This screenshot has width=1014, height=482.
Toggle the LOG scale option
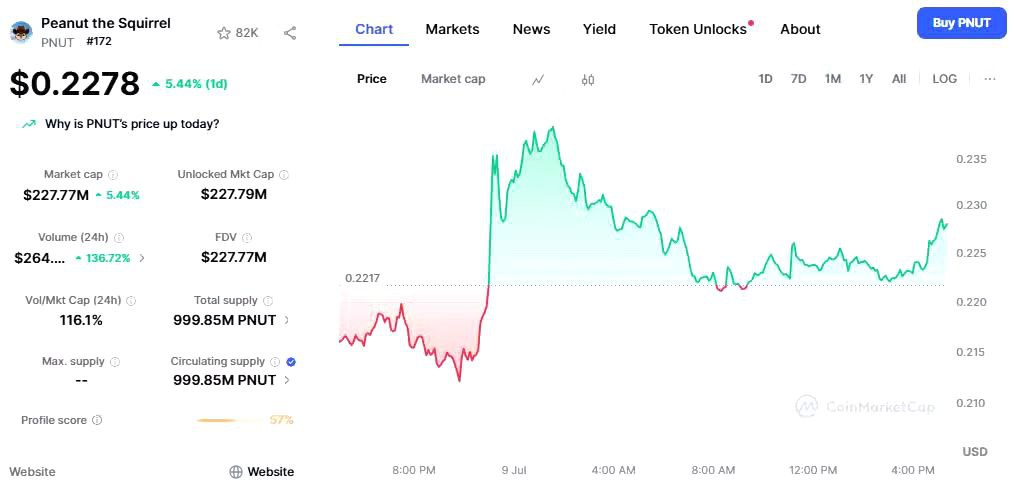(x=944, y=79)
